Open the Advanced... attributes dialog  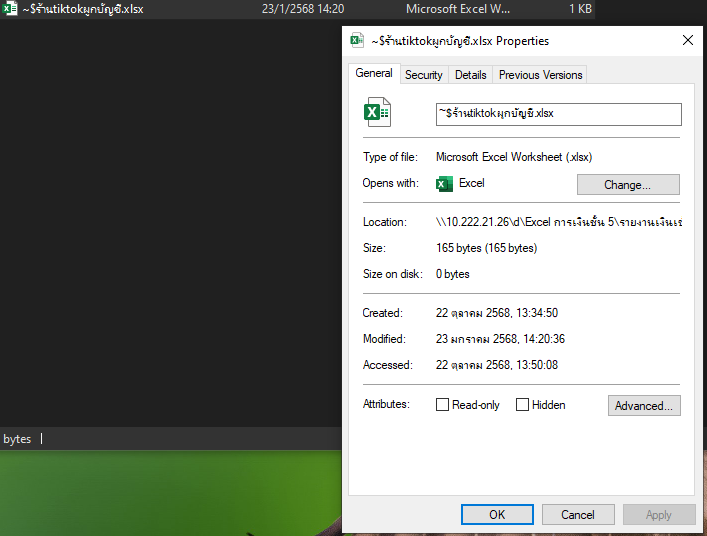pos(644,405)
